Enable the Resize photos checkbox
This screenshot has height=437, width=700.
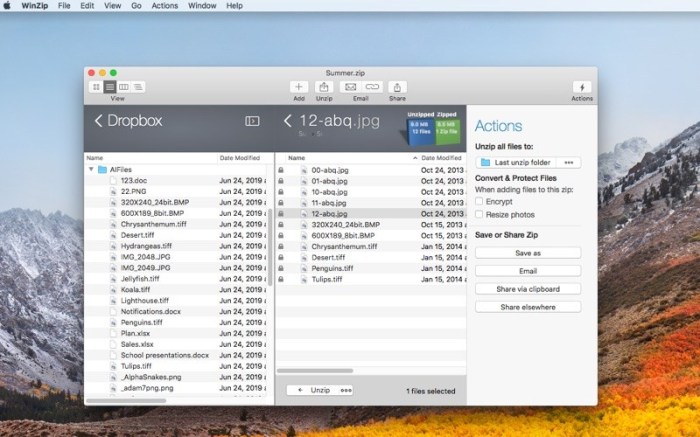click(x=480, y=214)
